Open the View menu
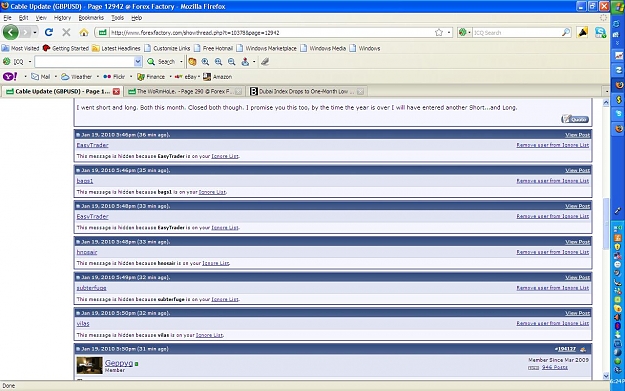Viewport: 625px width, 391px height. click(x=41, y=18)
